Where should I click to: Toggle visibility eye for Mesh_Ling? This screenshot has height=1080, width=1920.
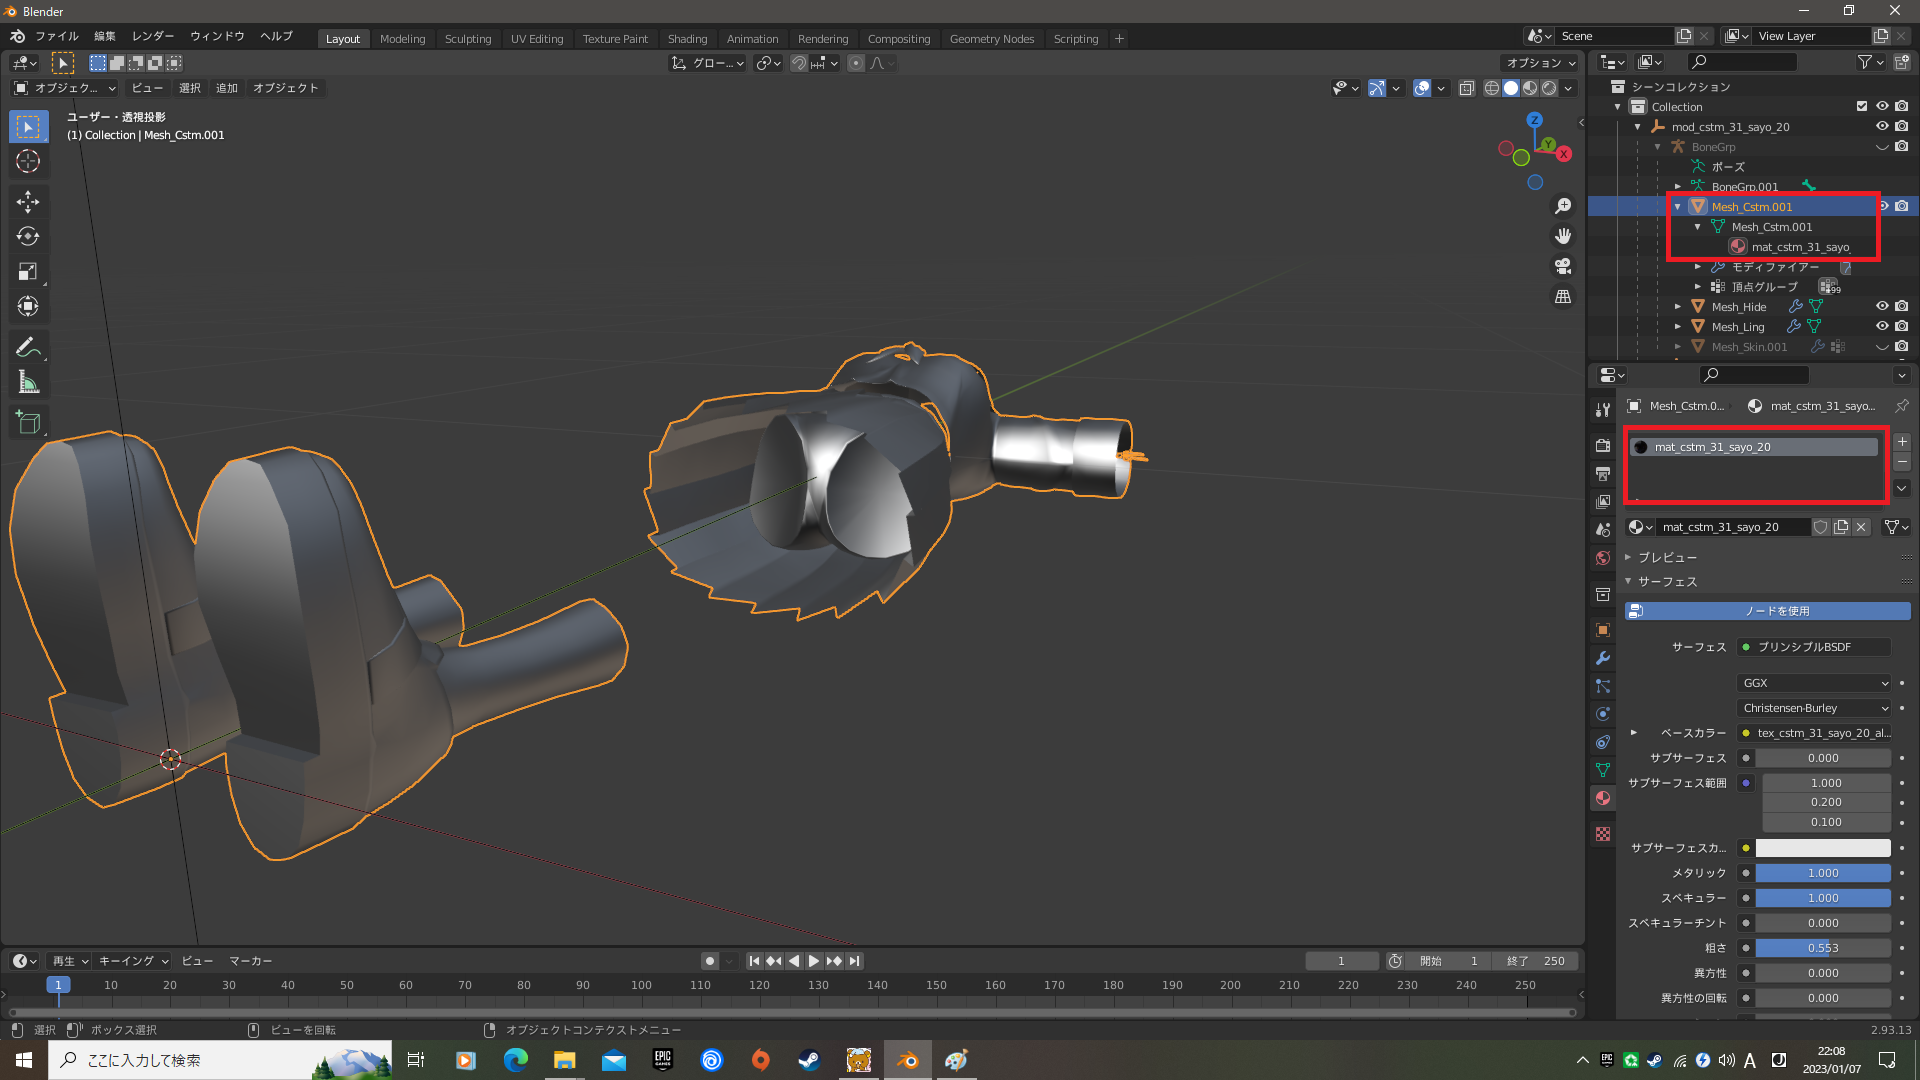click(x=1882, y=327)
